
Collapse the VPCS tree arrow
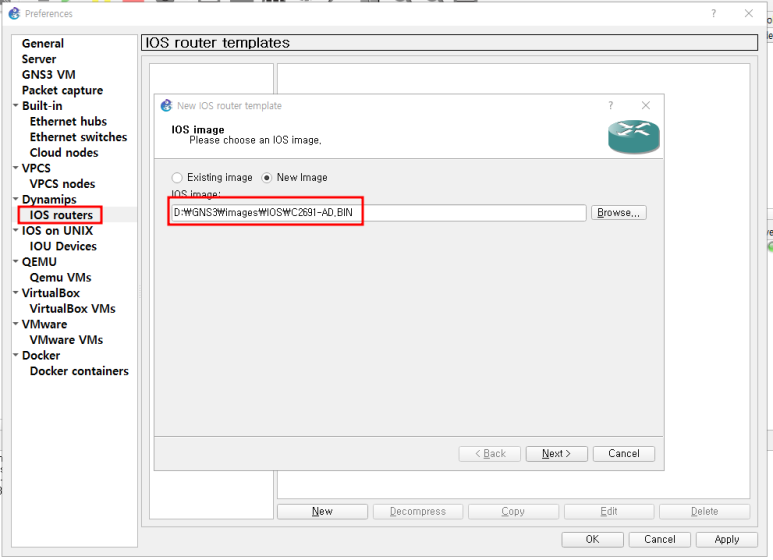(16, 168)
